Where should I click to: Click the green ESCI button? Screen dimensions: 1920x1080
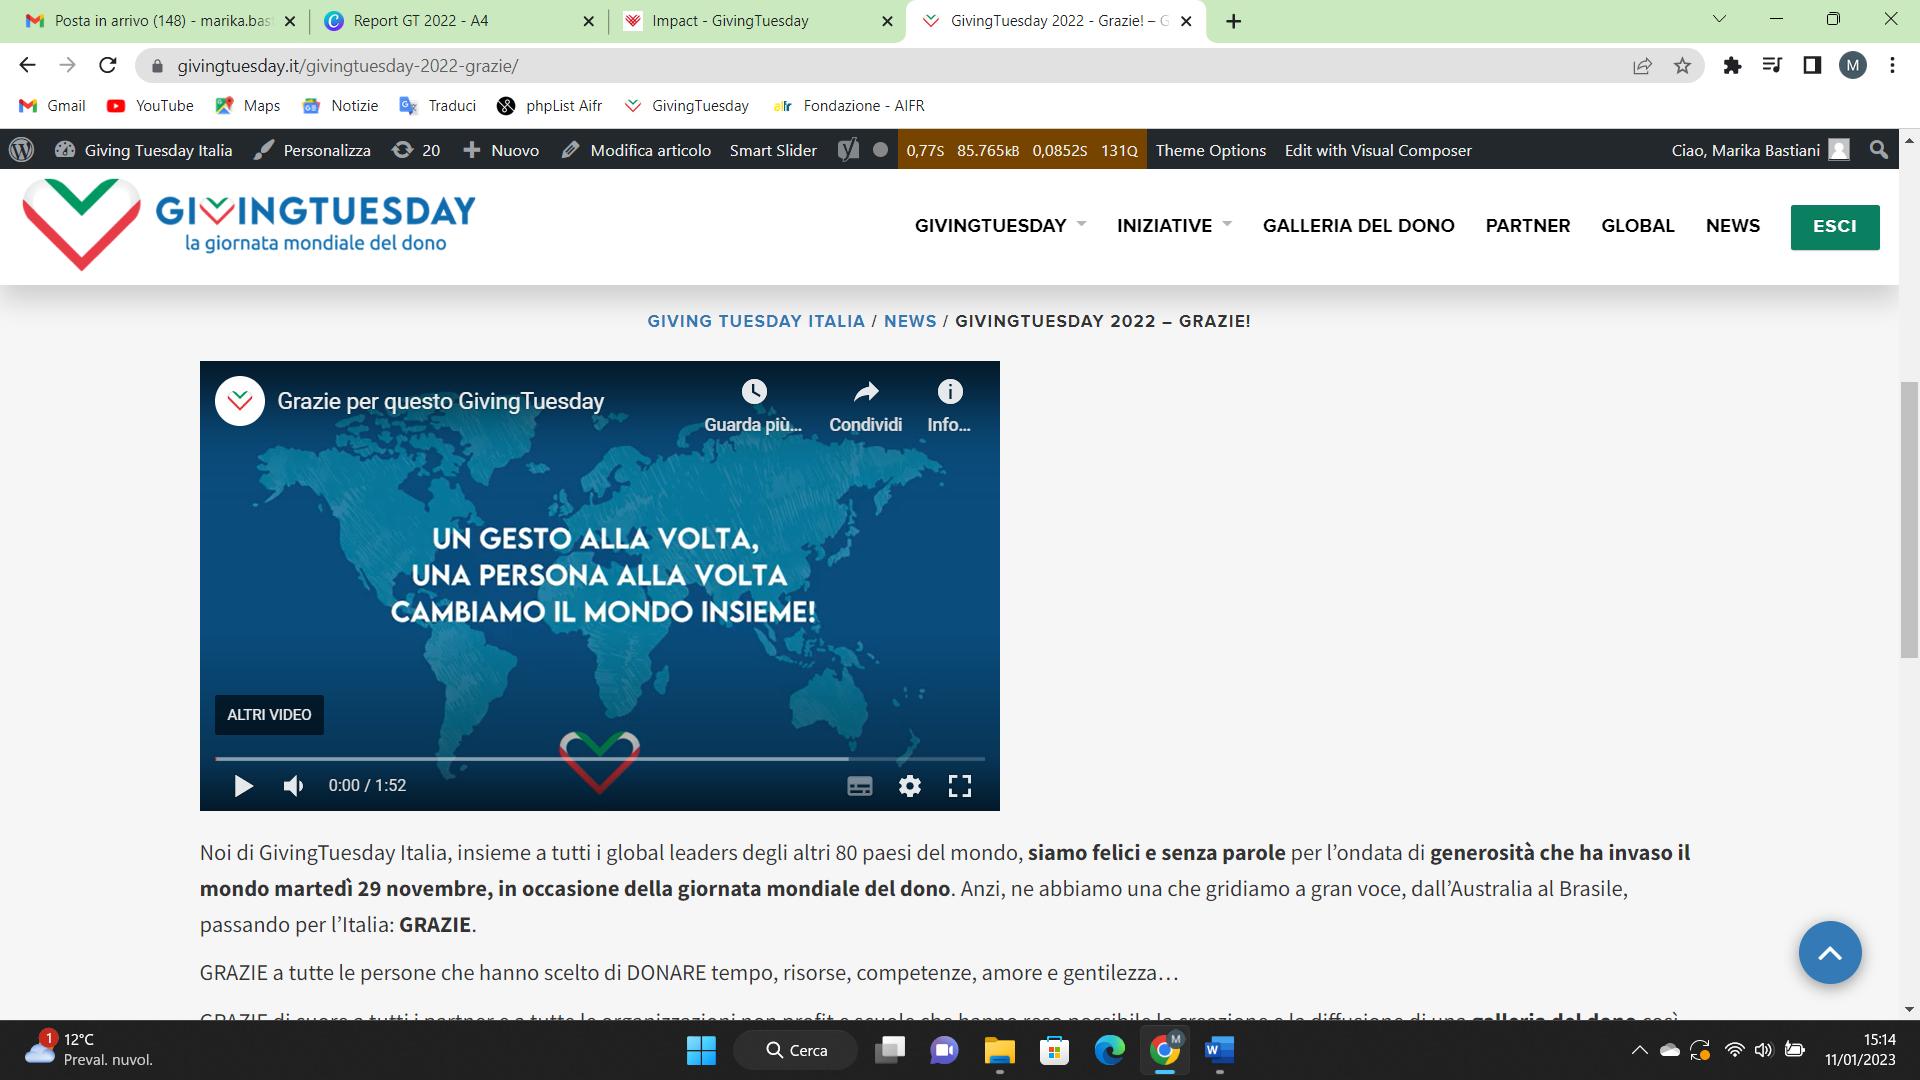point(1834,227)
